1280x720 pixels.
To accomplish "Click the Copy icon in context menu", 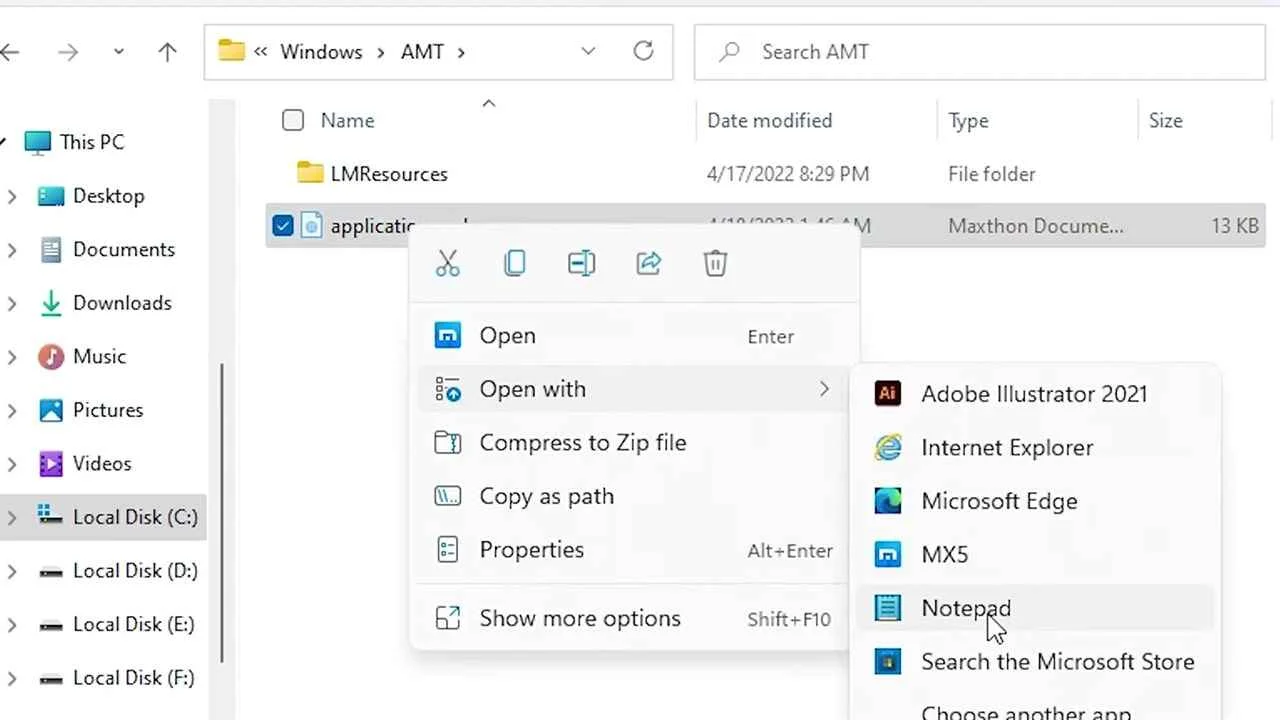I will (x=514, y=263).
